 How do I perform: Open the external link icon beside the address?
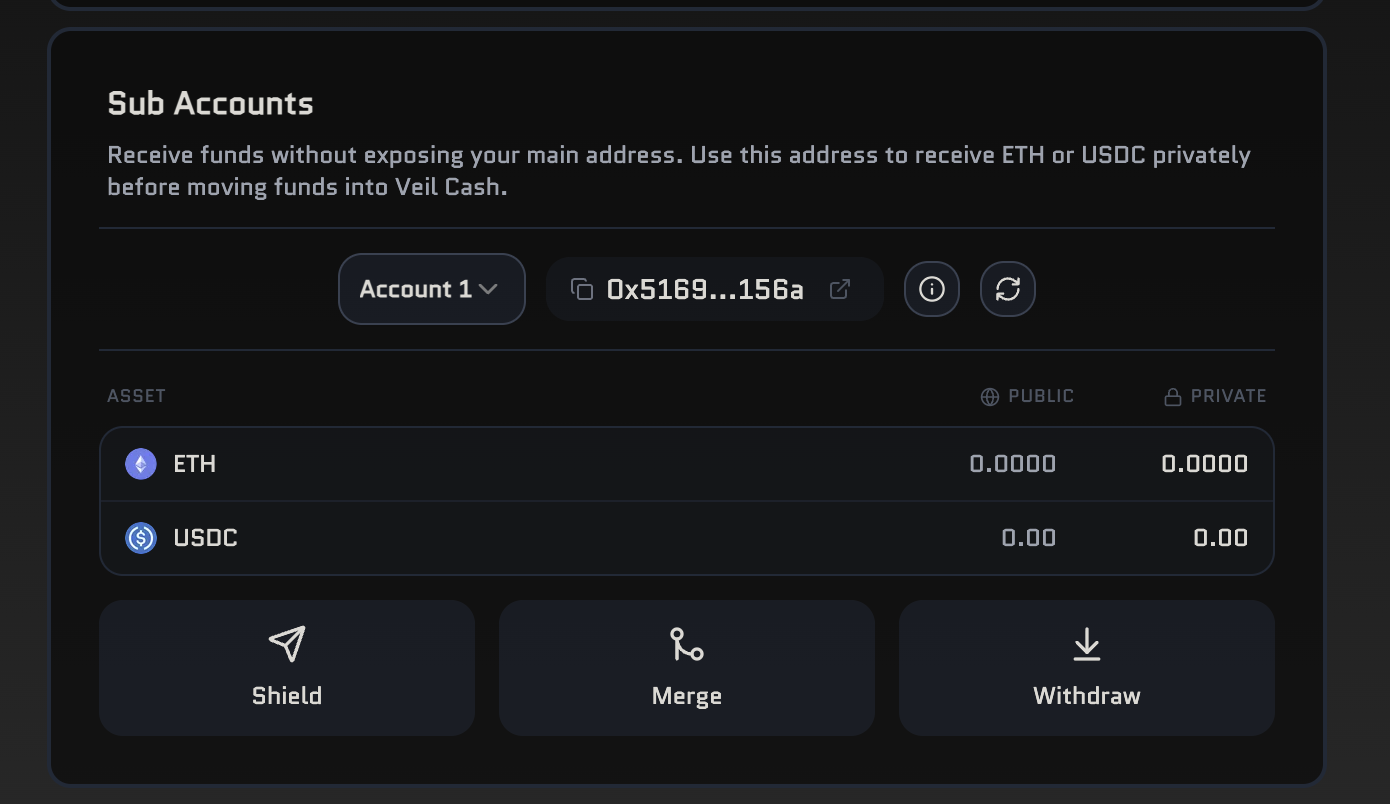click(840, 288)
